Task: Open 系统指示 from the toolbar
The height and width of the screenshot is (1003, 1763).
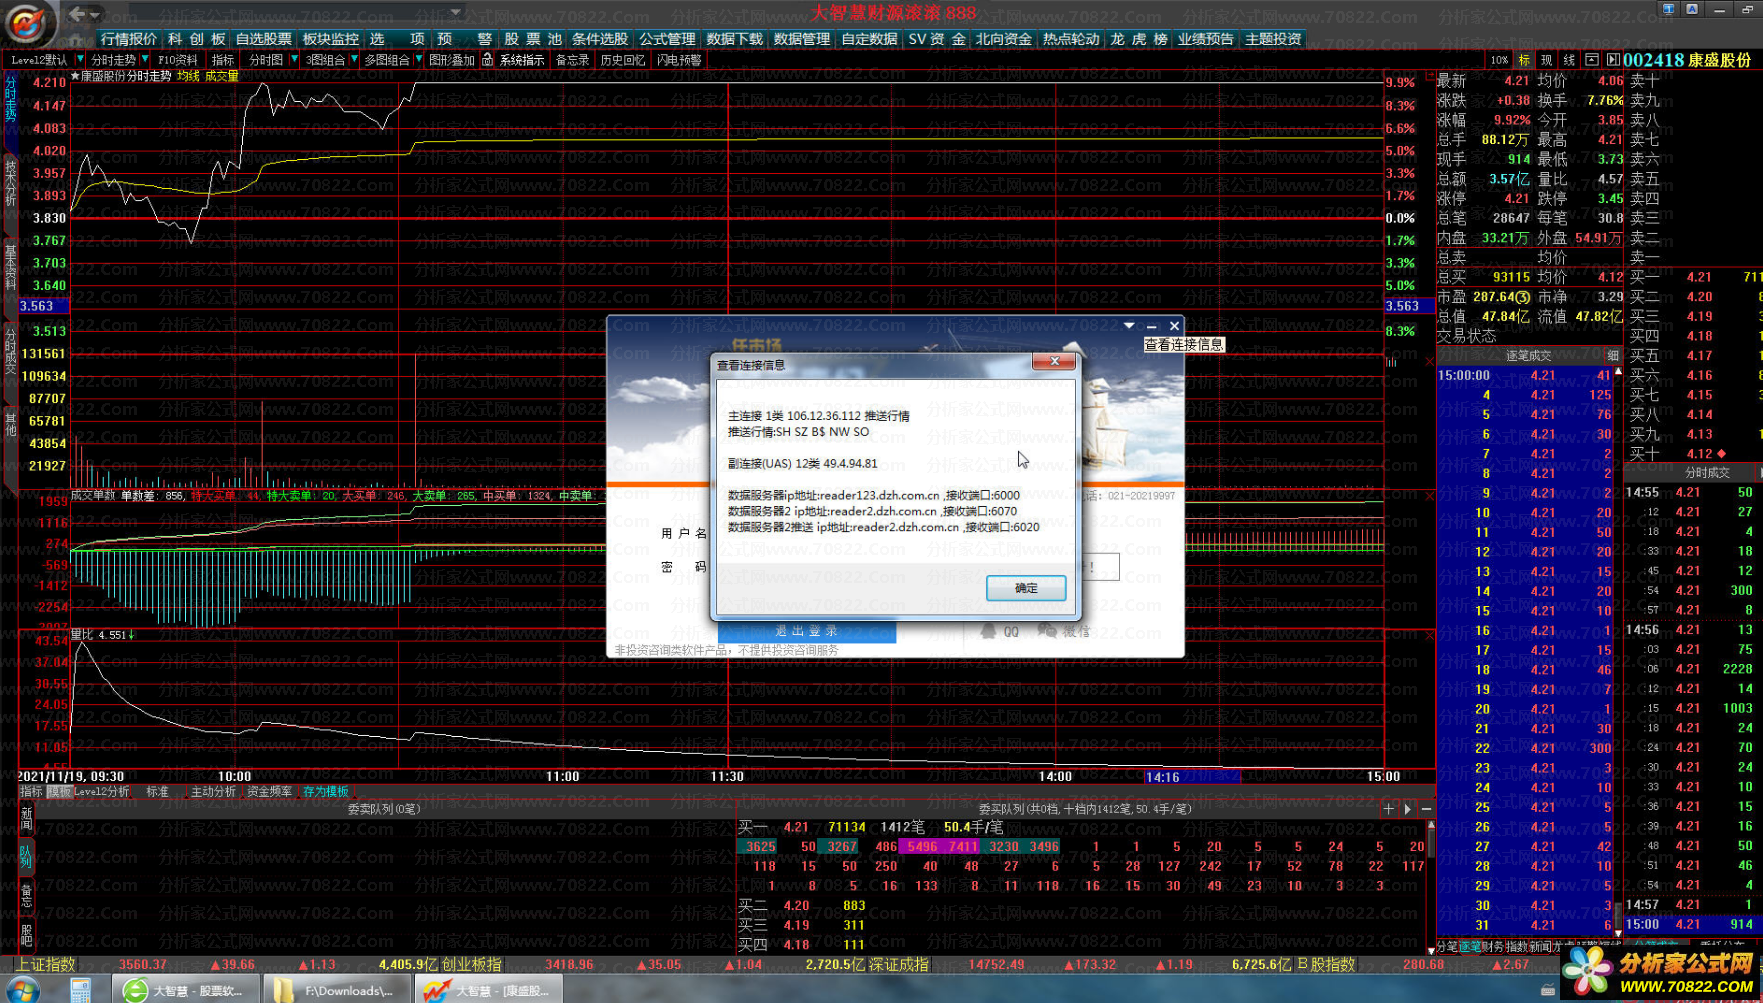Action: pos(522,60)
